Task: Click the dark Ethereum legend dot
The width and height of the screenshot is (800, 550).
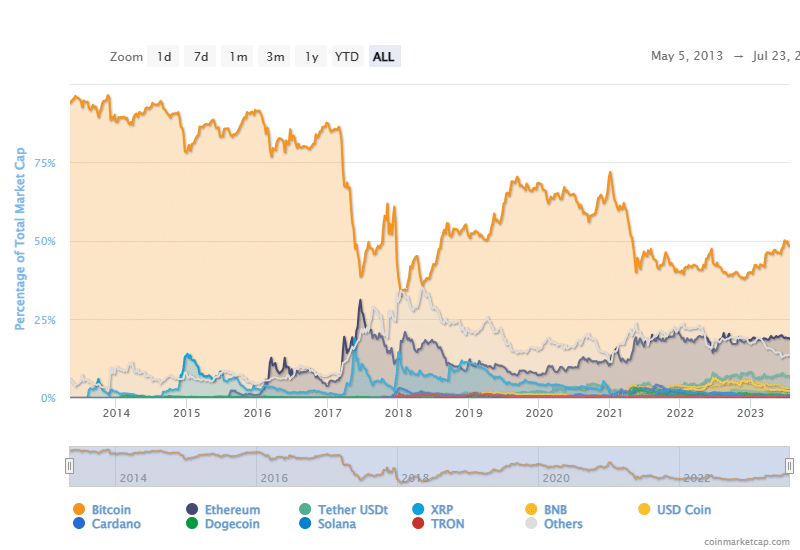Action: click(x=192, y=509)
